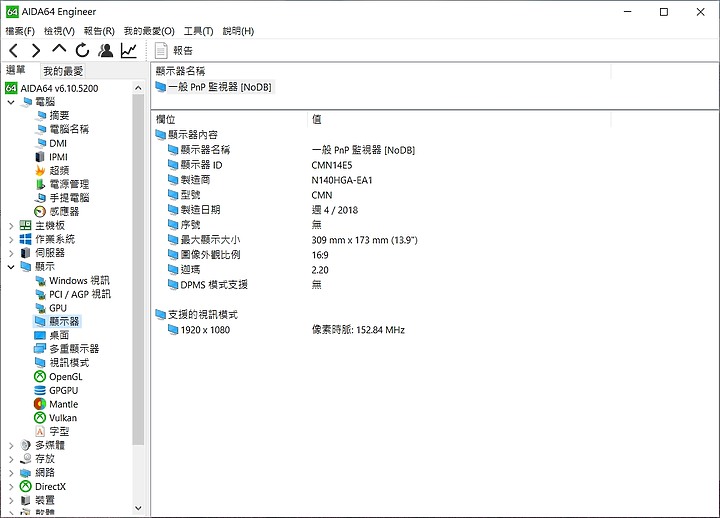Expand the 存放 tree node

[x=11, y=459]
